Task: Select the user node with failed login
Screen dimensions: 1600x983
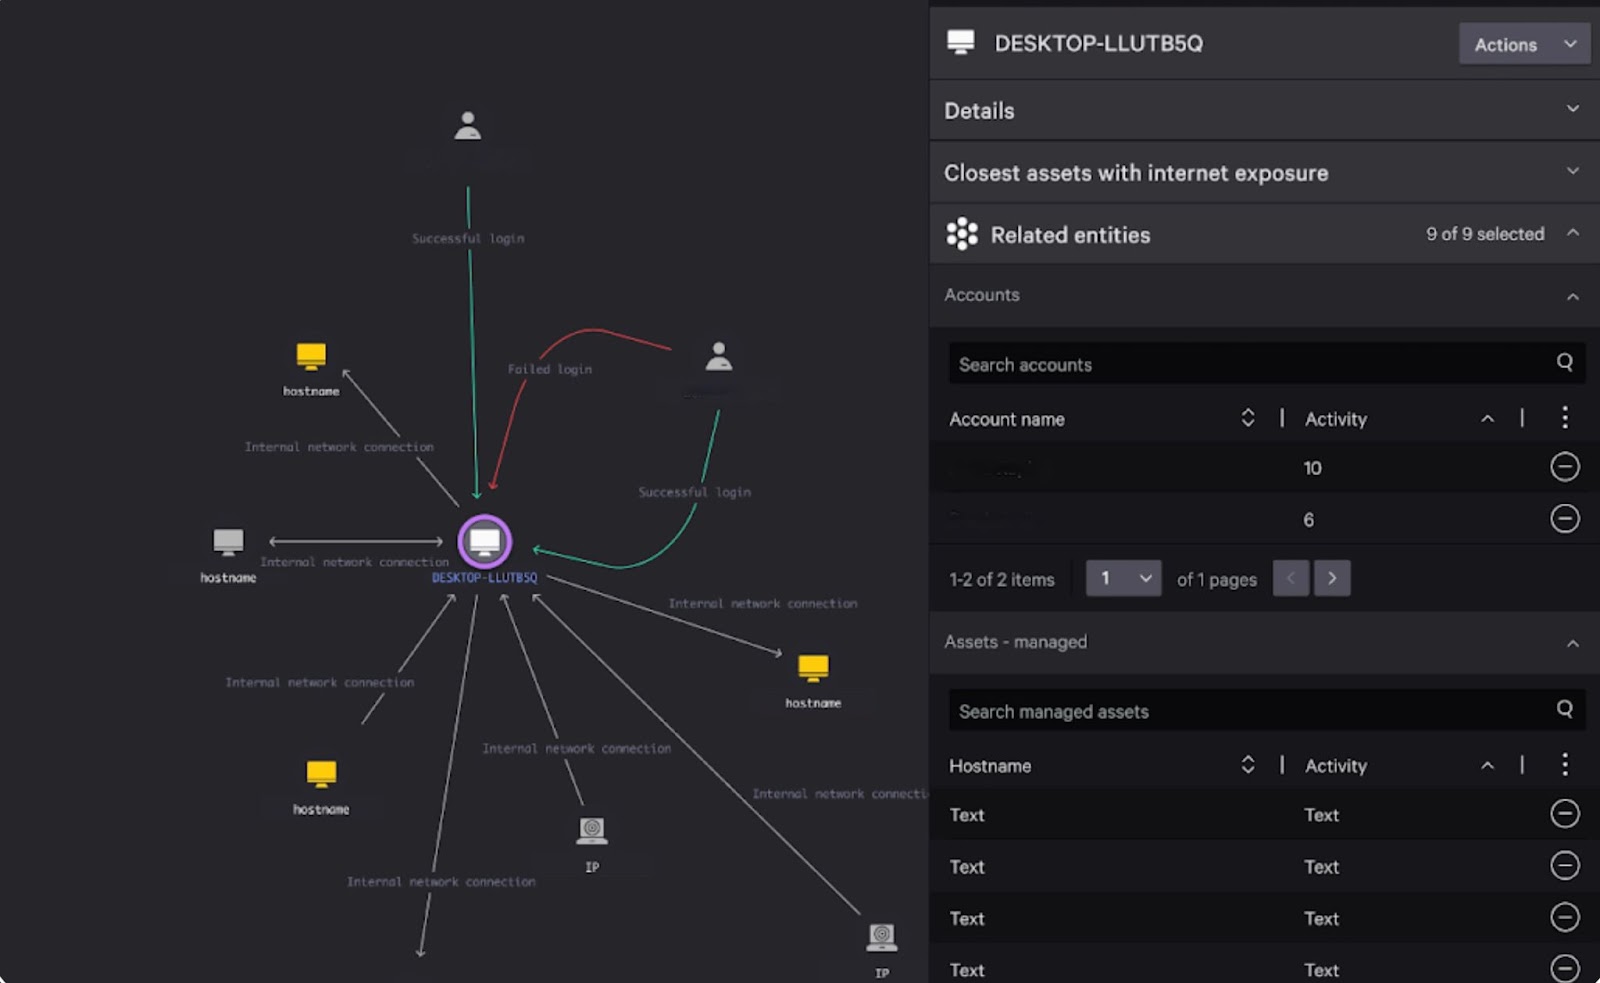Action: click(x=718, y=356)
